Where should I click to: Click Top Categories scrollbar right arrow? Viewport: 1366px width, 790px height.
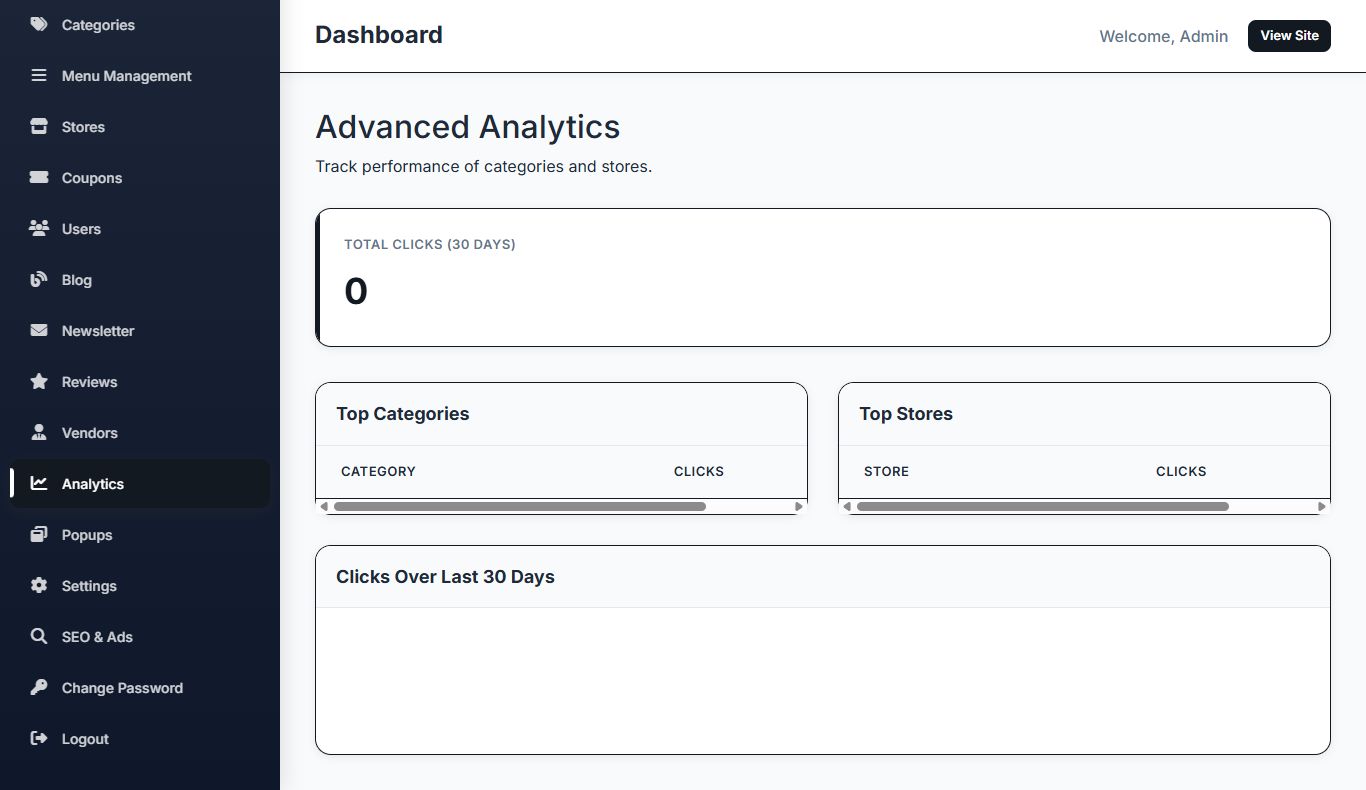[799, 507]
